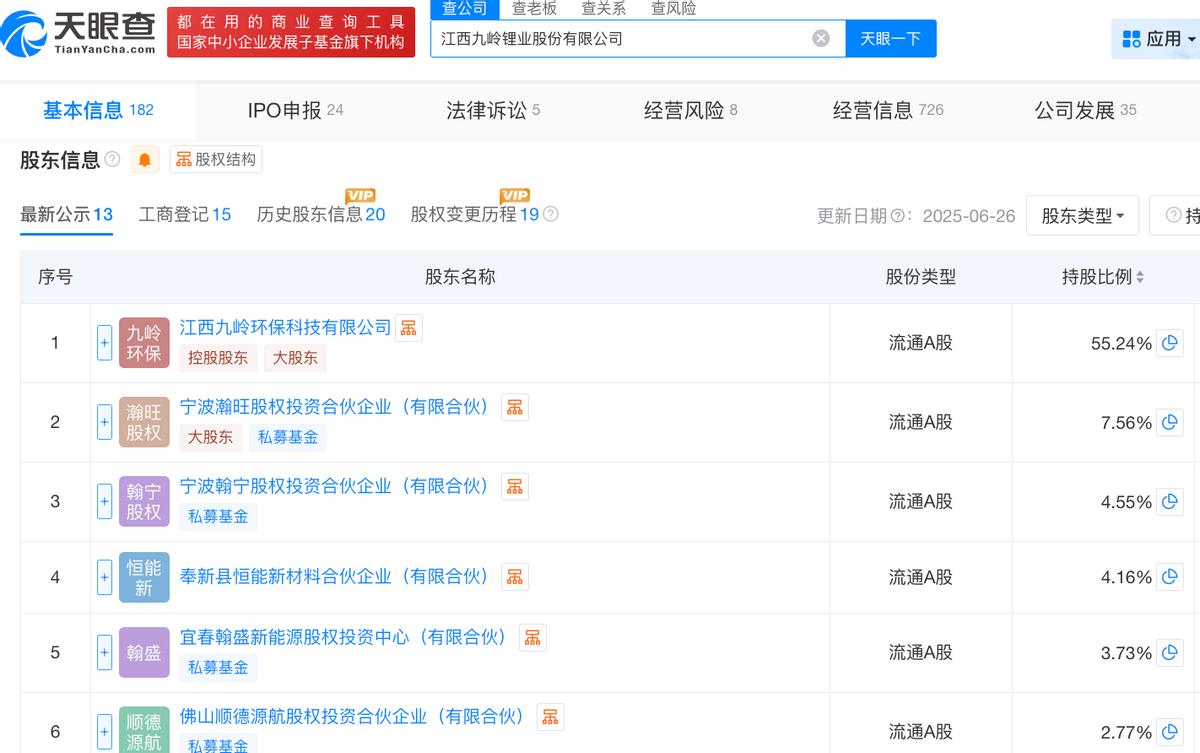
Task: Click the orange bell alert icon
Action: [x=145, y=159]
